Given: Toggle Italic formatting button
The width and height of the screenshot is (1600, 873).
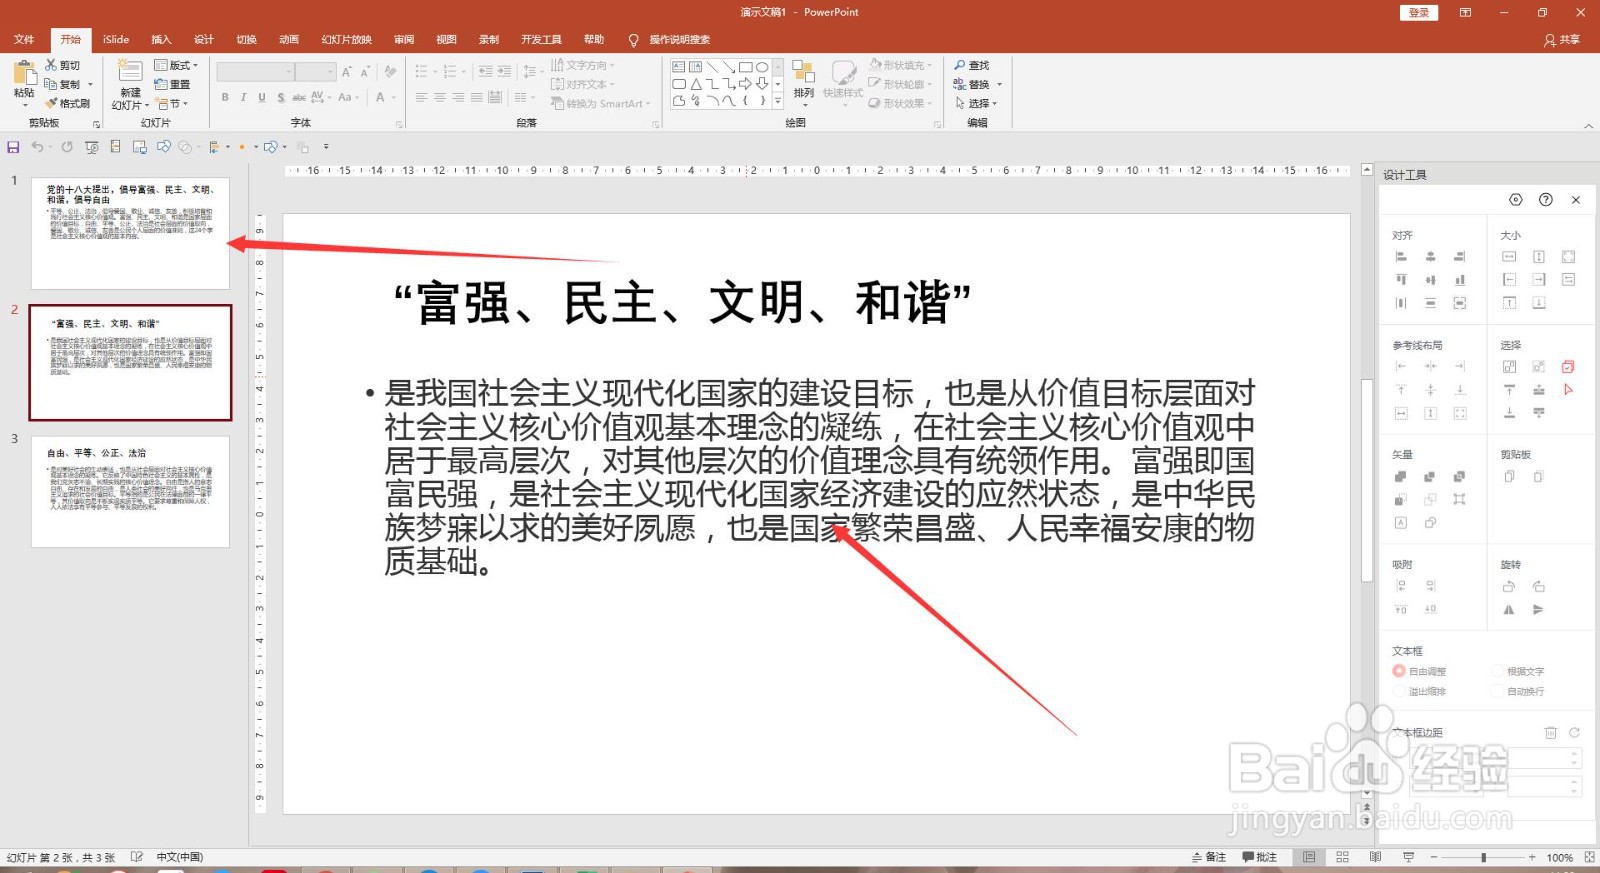Looking at the screenshot, I should coord(243,97).
